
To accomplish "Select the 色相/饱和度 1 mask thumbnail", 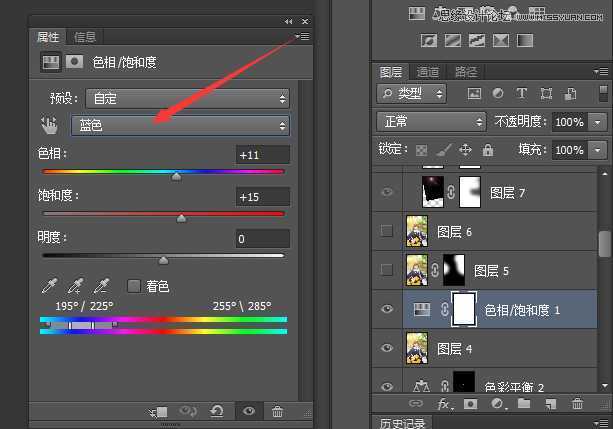I will [464, 309].
